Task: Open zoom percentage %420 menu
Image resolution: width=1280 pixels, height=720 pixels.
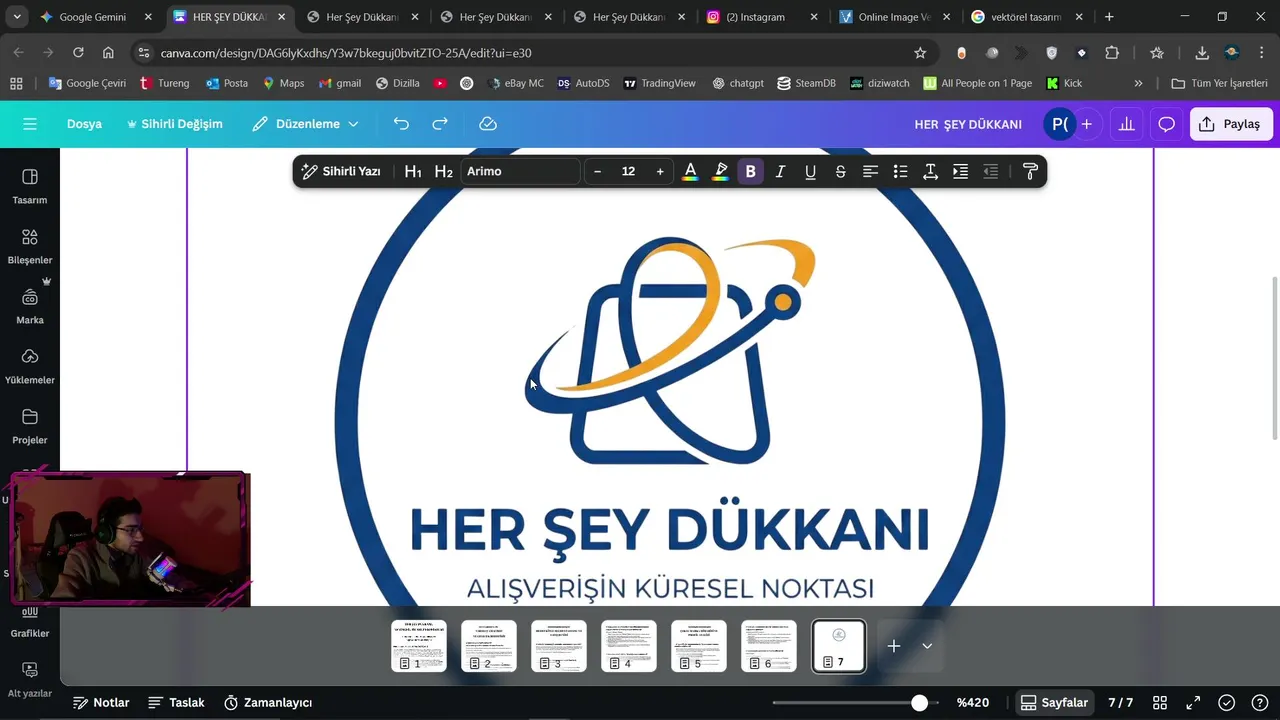Action: point(973,703)
